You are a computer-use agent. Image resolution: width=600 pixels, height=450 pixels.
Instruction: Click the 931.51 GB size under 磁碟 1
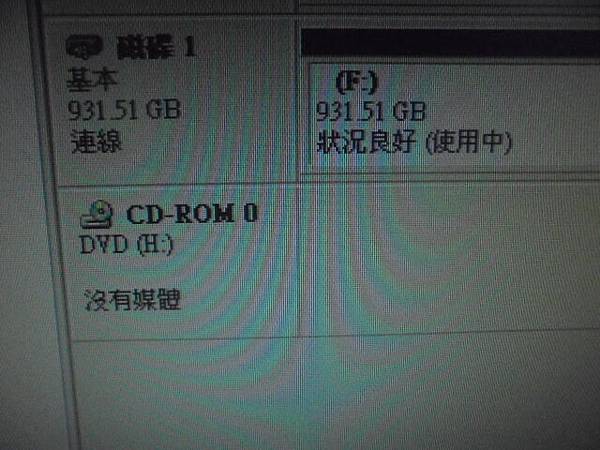click(124, 109)
